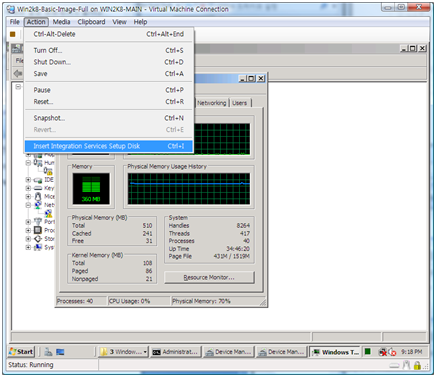
Task: Choose Insert Integration Services Setup Disk
Action: 109,146
